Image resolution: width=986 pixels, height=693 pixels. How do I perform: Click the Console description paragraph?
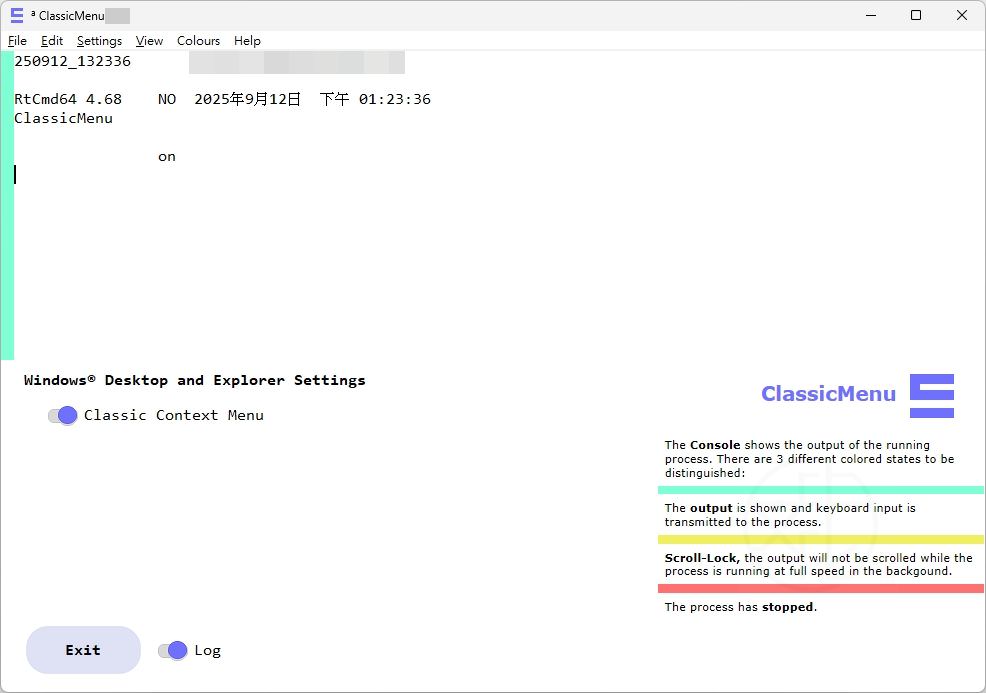pos(809,459)
